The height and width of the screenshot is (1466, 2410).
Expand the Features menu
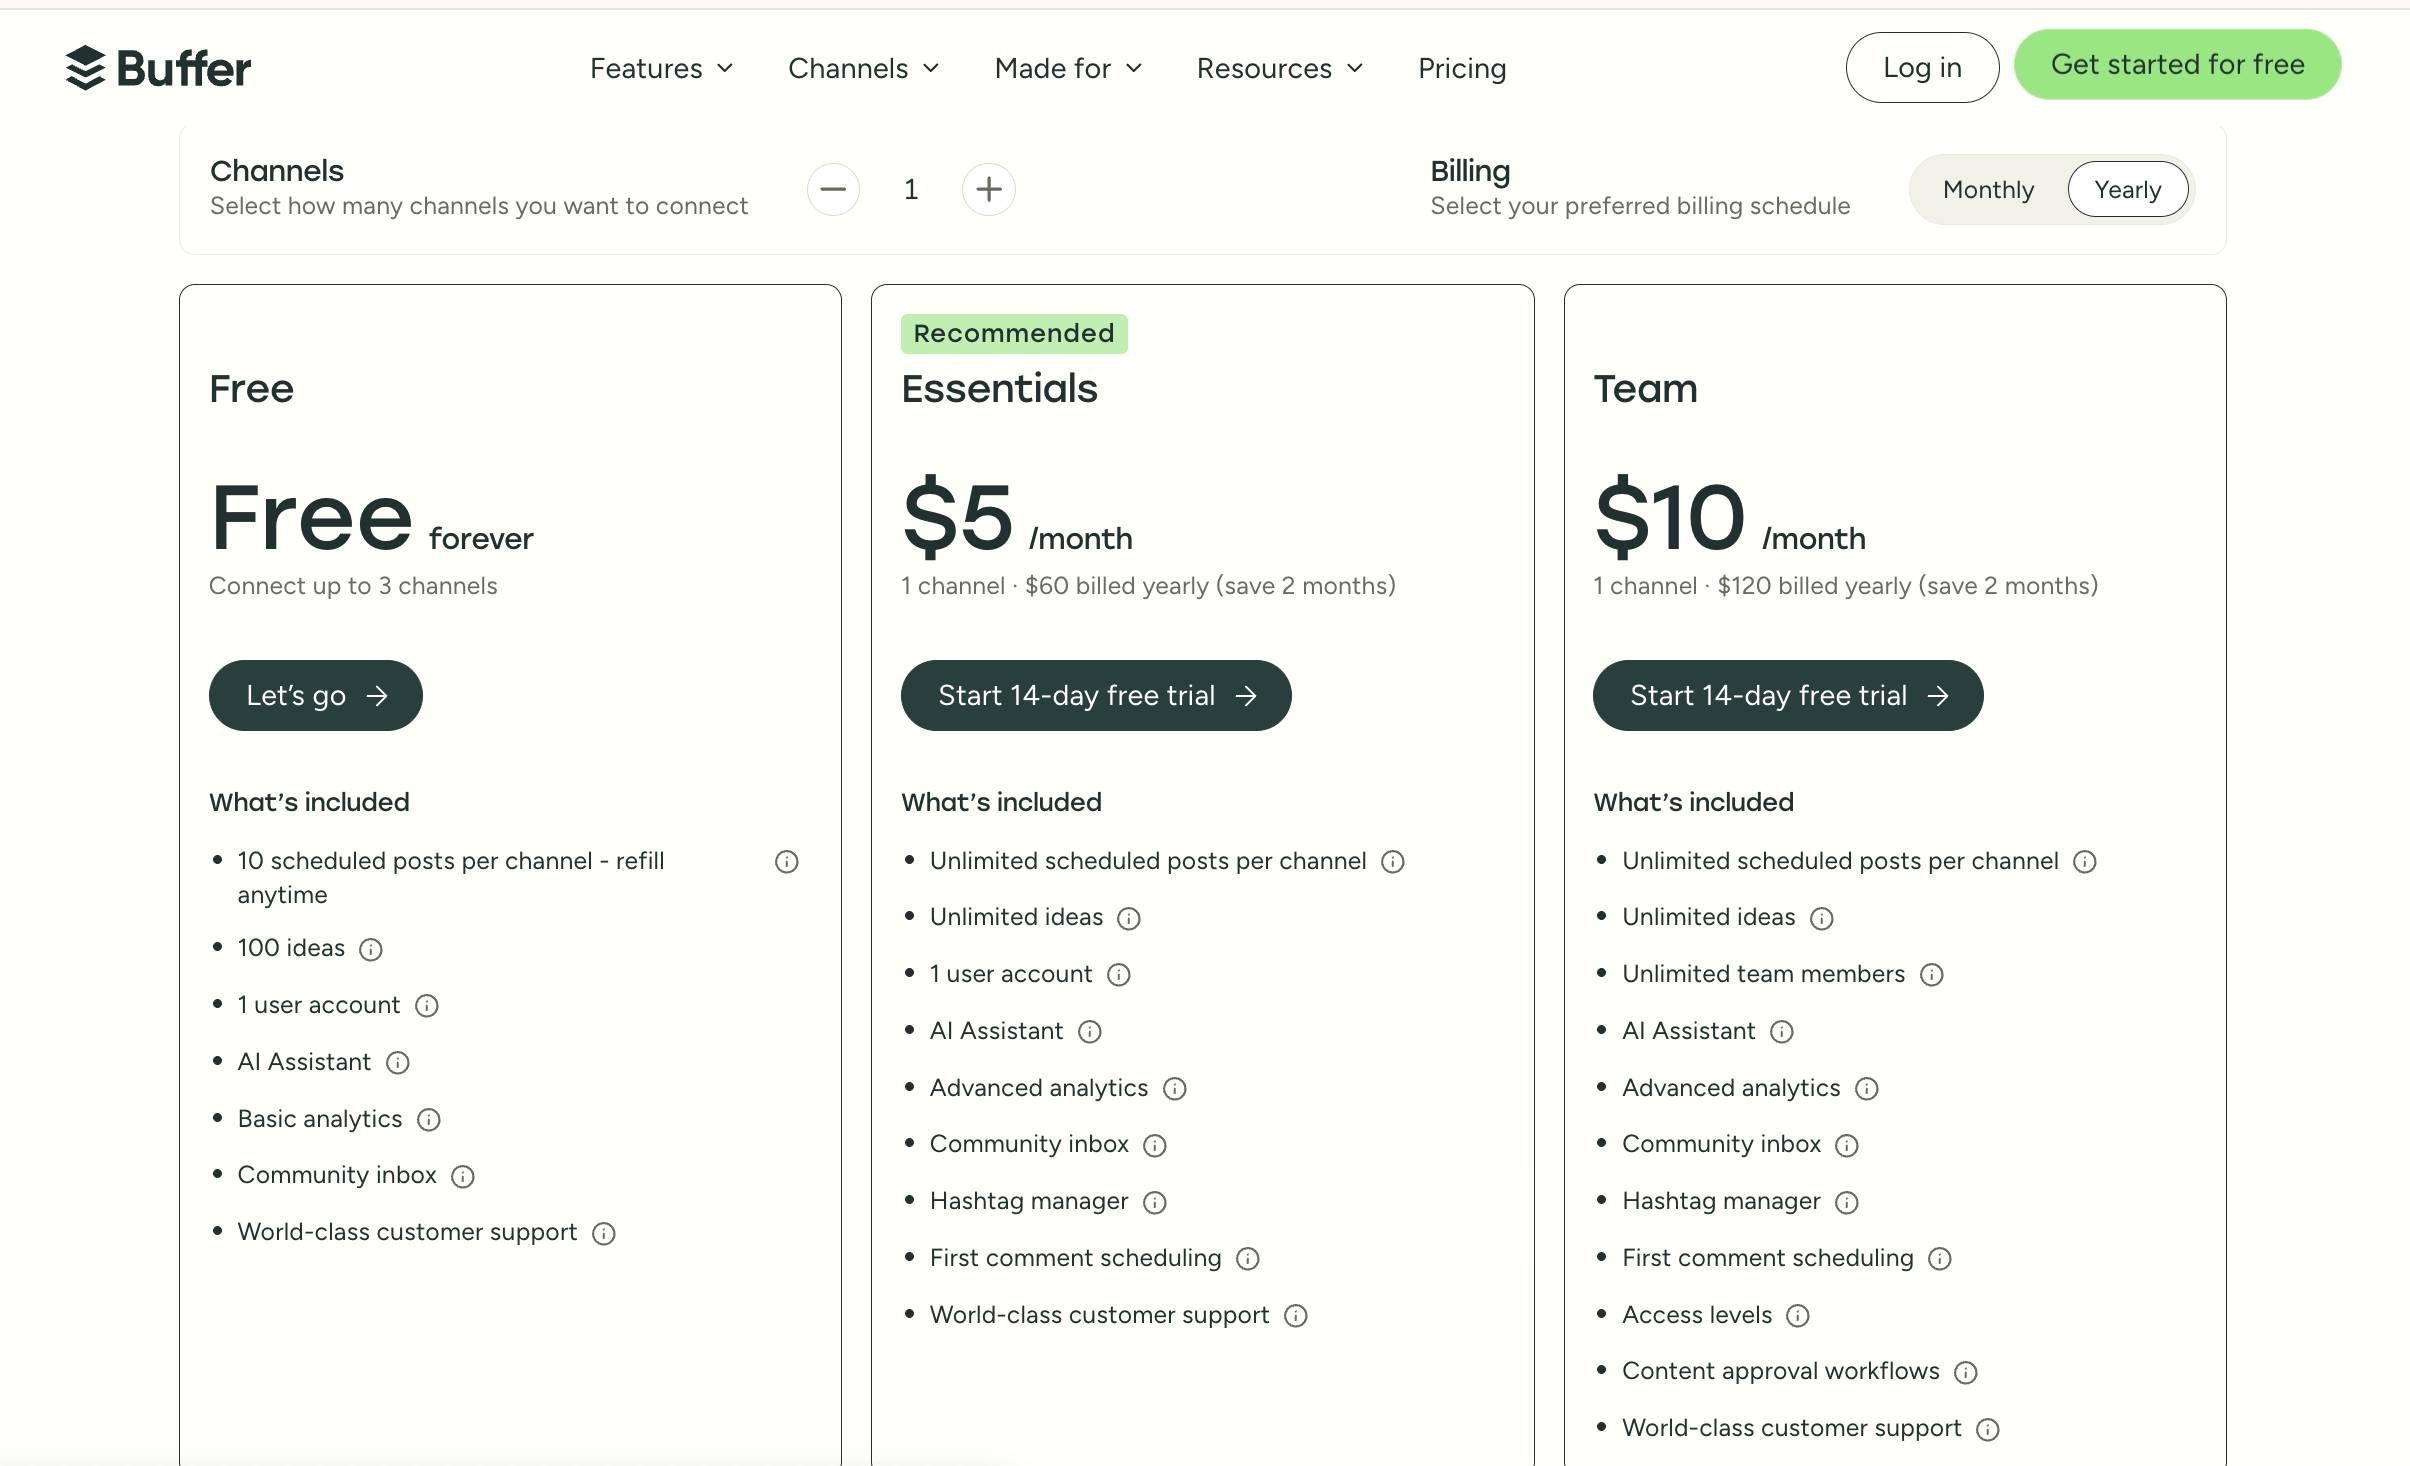661,68
